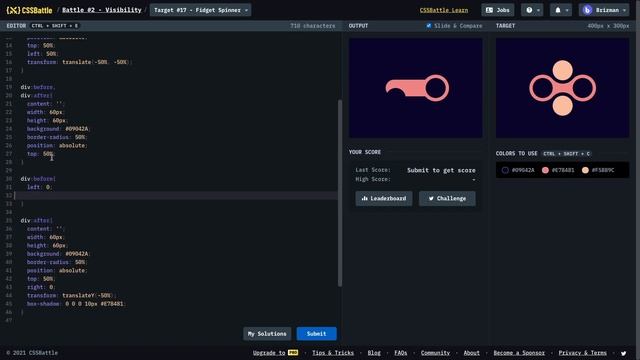The height and width of the screenshot is (360, 640).
Task: Click the 'left: 0' line in div:before
Action: [39, 187]
